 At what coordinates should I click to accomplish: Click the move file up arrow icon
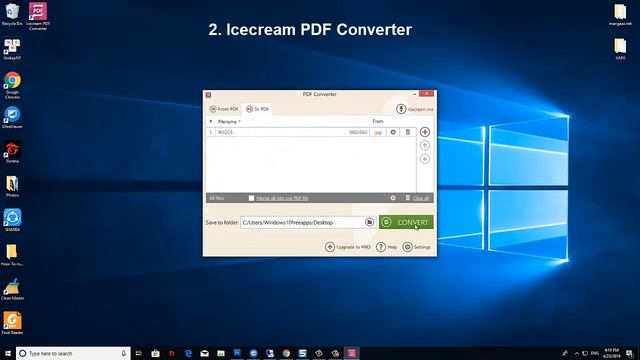tap(424, 145)
